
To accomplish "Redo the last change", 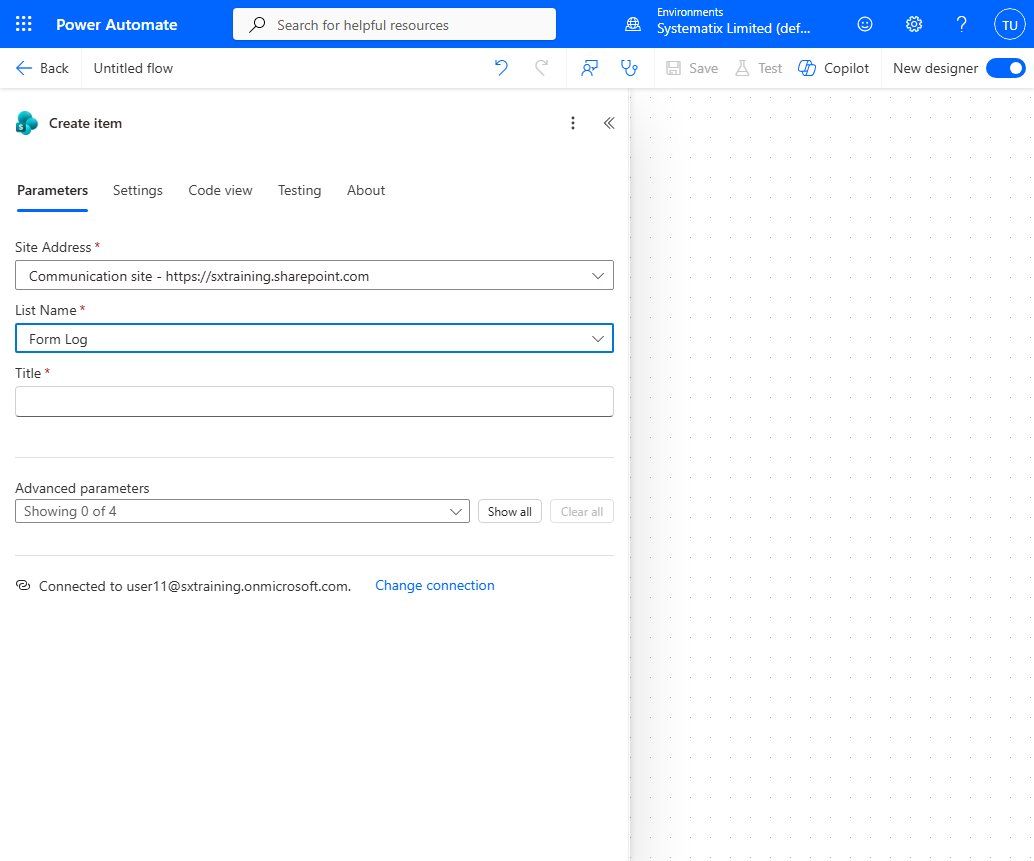I will point(541,68).
